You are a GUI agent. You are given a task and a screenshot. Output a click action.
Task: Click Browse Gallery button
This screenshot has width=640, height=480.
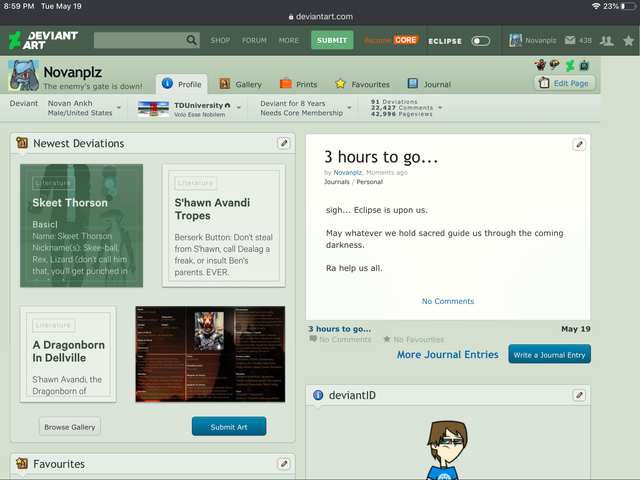(x=70, y=427)
